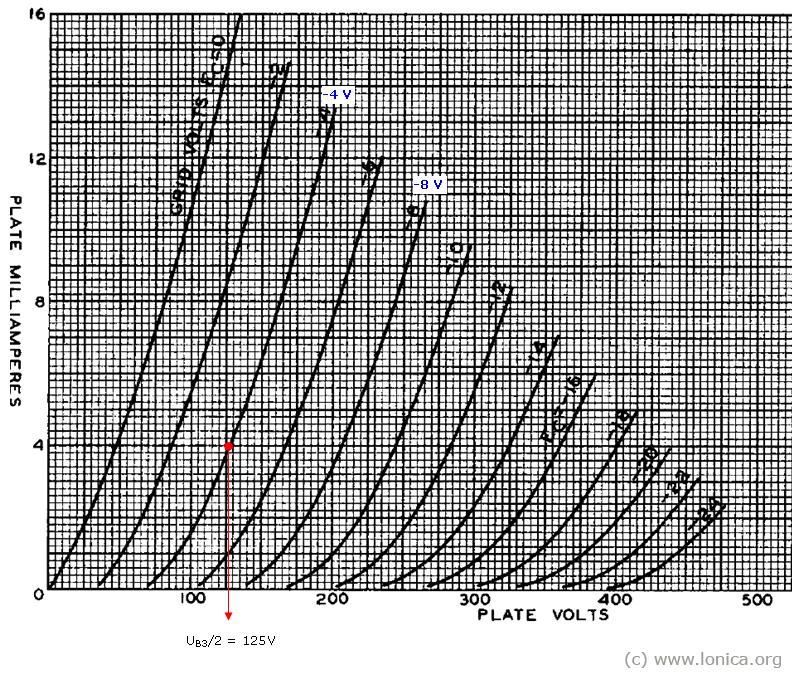The width and height of the screenshot is (792, 678).
Task: Click the blue "-4 V" curve label
Action: pyautogui.click(x=337, y=94)
